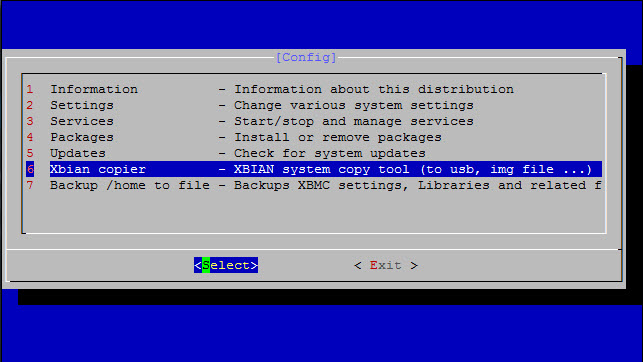
Task: Click 'Check for system updates' description
Action: [330, 153]
